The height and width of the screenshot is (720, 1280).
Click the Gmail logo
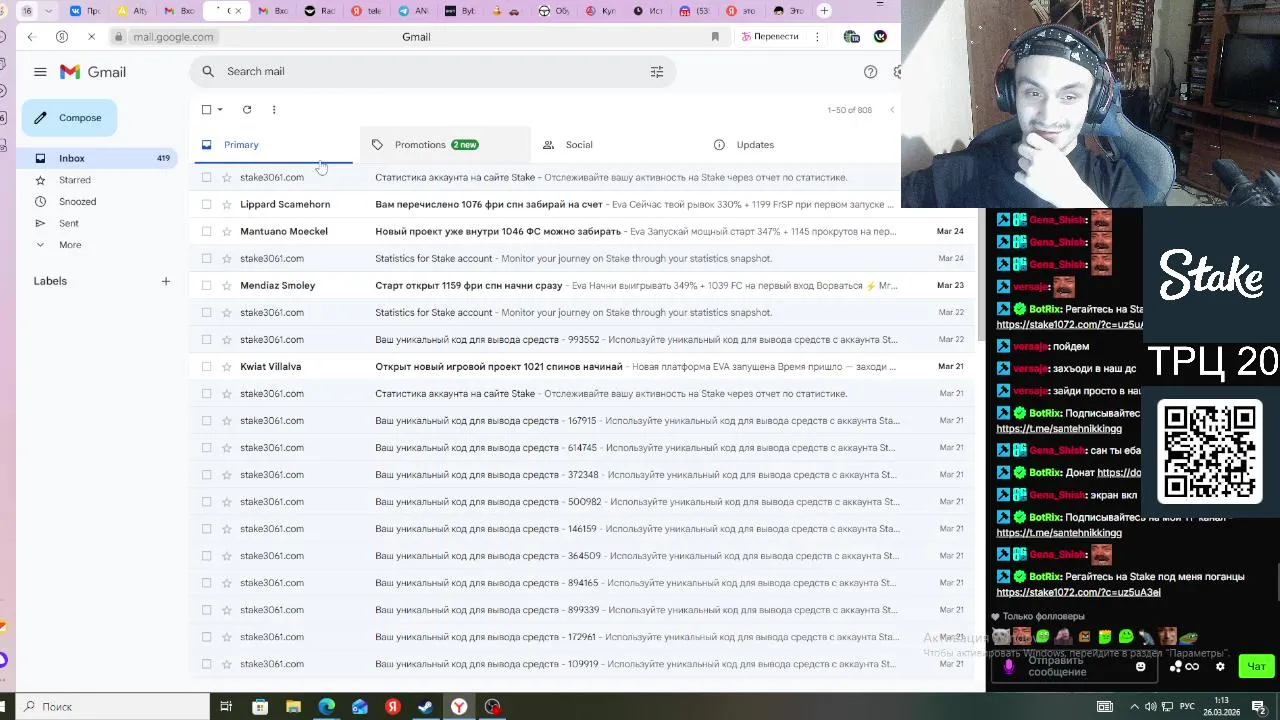(93, 72)
